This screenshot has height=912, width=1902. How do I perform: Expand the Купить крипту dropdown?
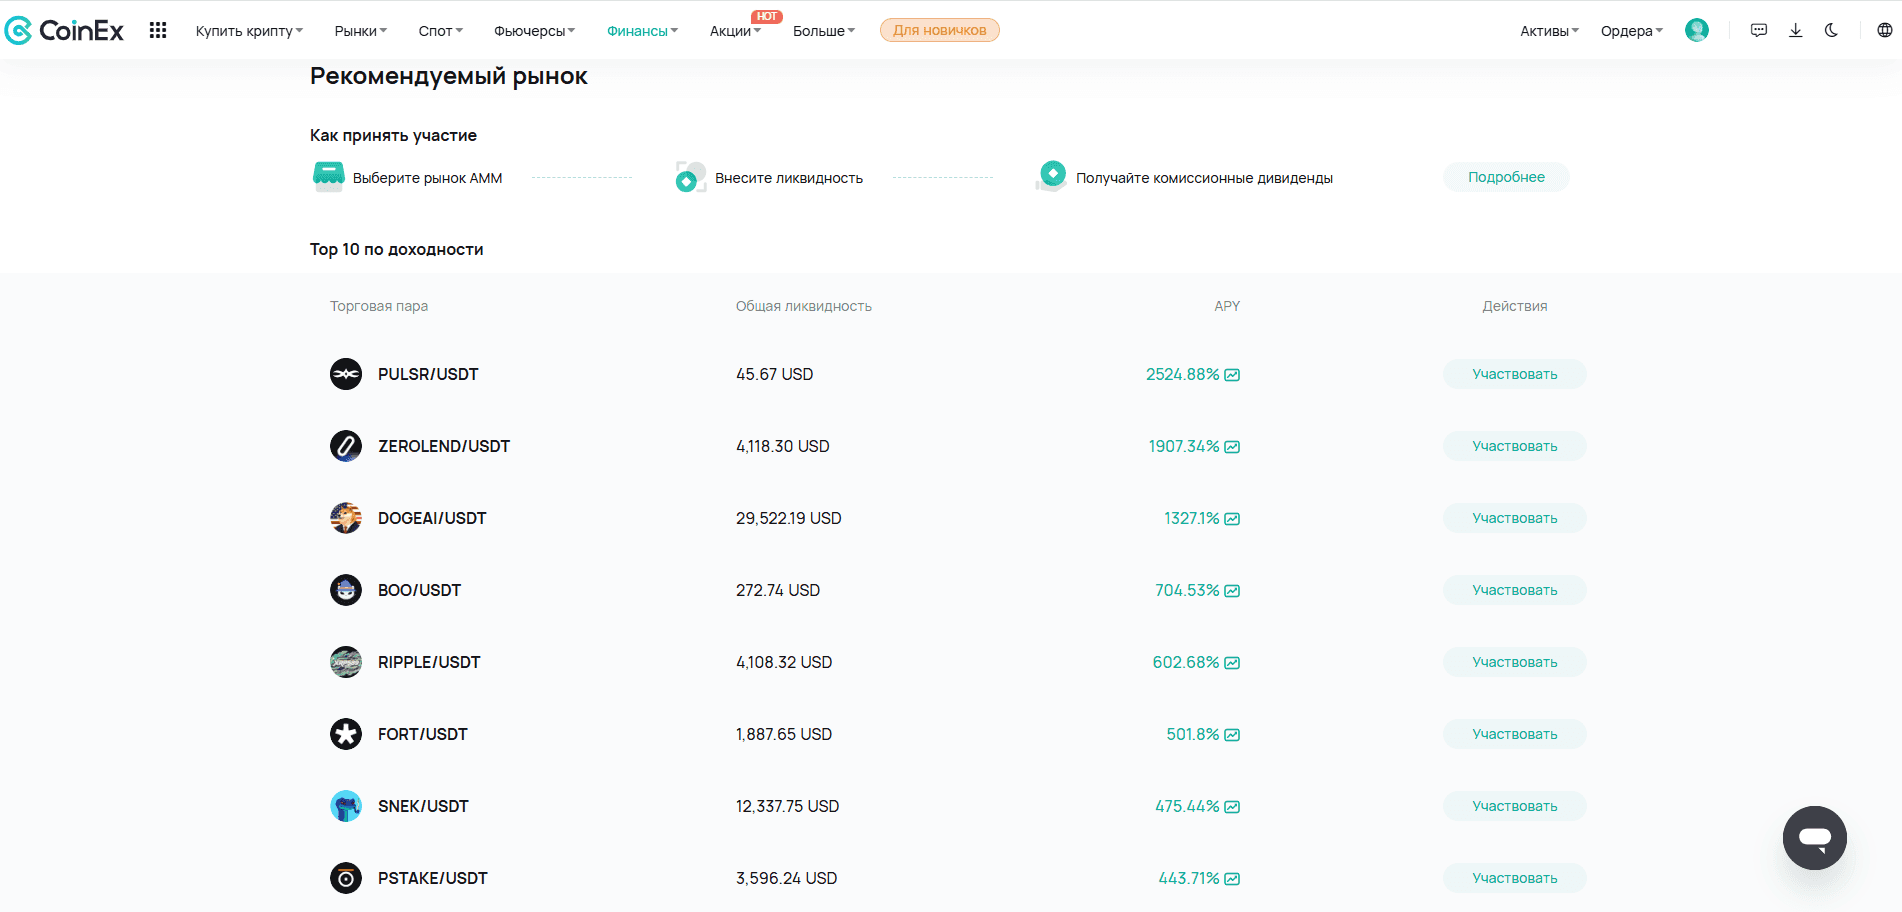click(249, 31)
